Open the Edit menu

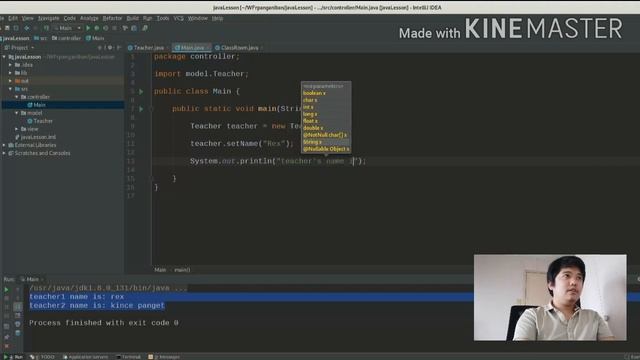pos(13,18)
